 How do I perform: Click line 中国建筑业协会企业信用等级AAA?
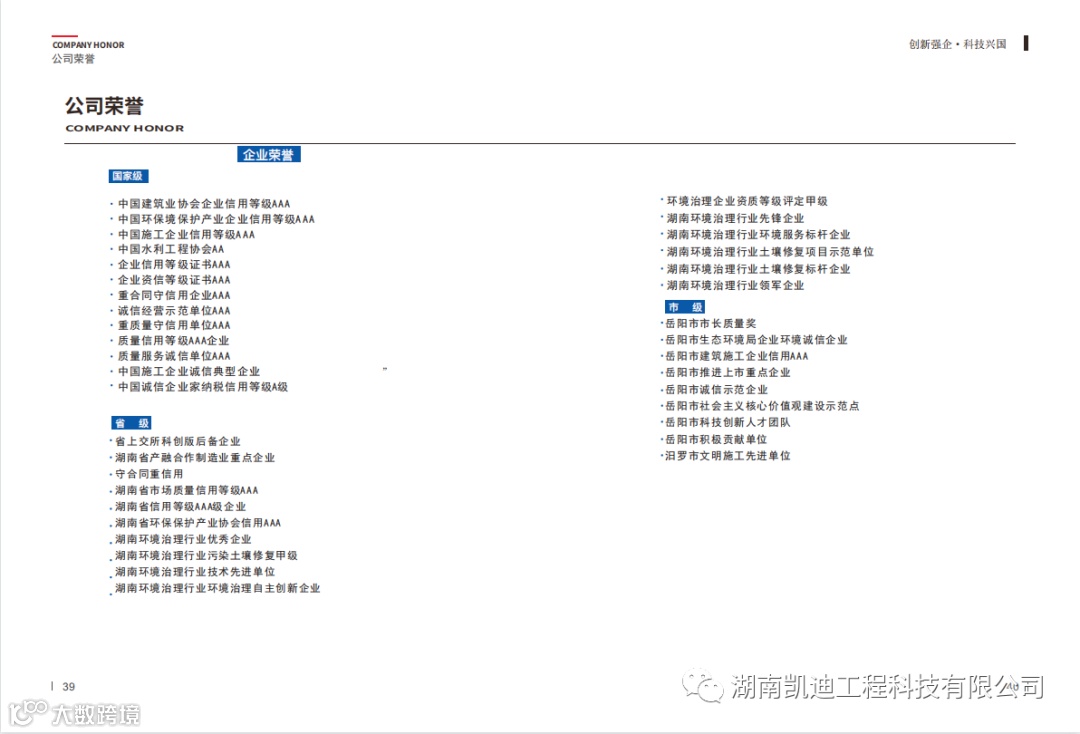coord(204,204)
